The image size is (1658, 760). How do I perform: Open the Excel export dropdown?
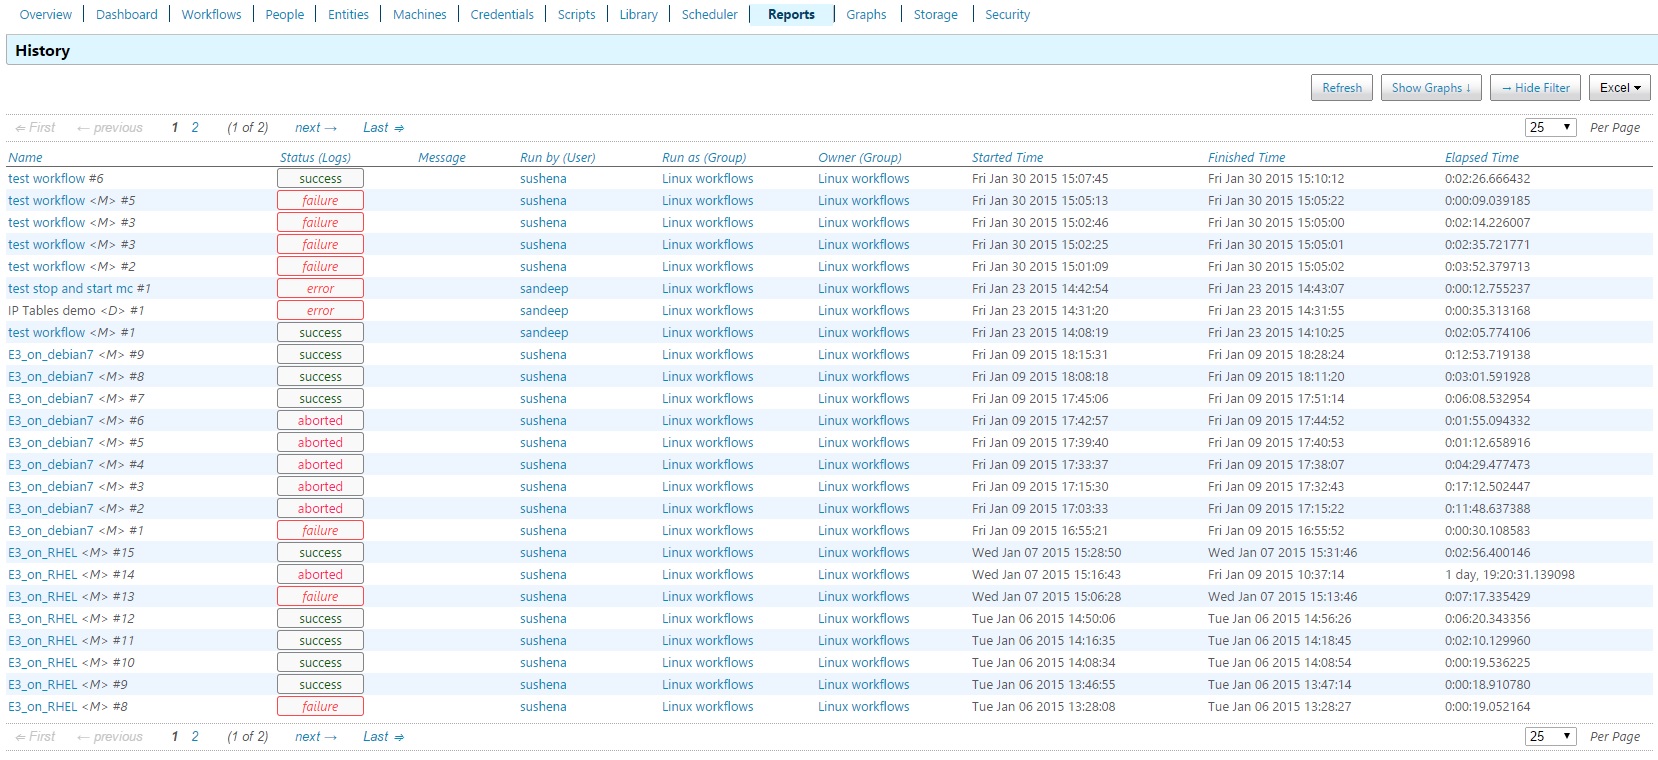click(1620, 88)
